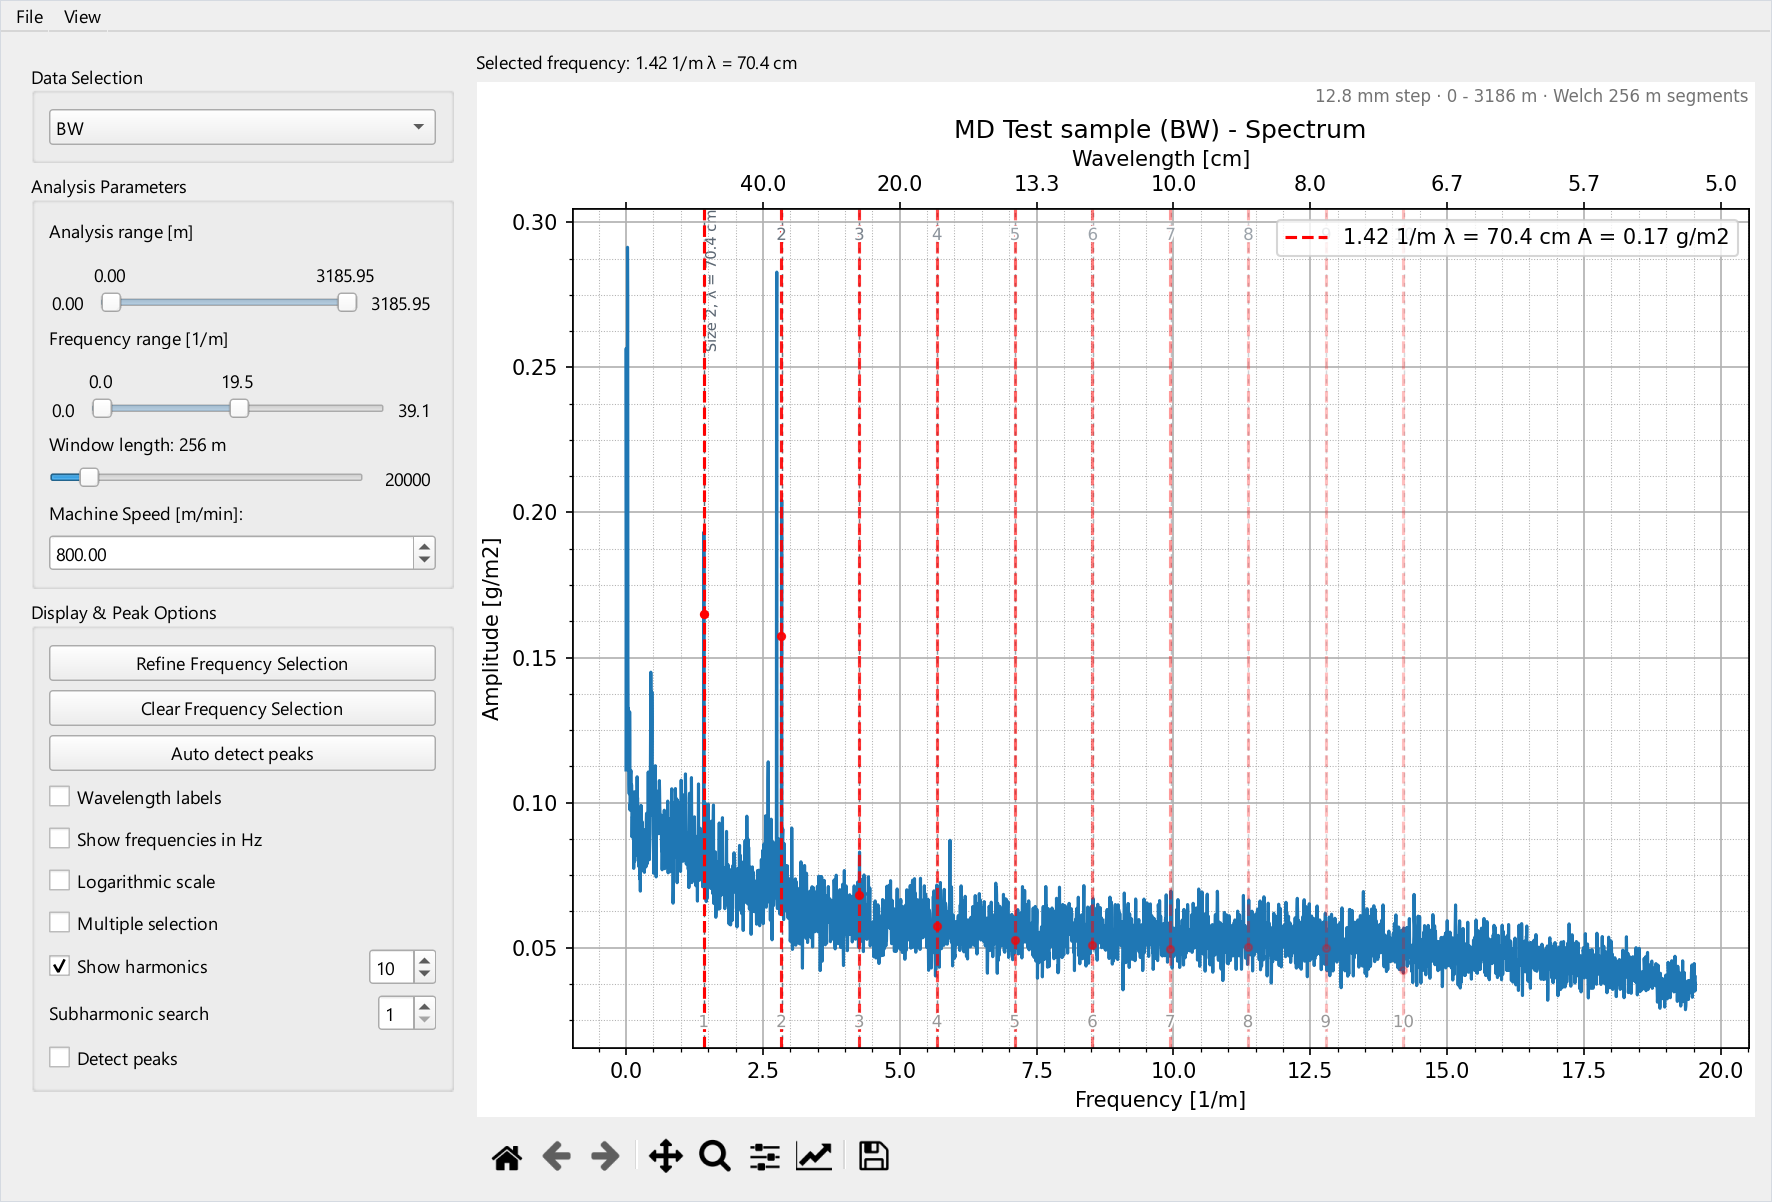Enable Show frequencies in Hz

tap(60, 839)
